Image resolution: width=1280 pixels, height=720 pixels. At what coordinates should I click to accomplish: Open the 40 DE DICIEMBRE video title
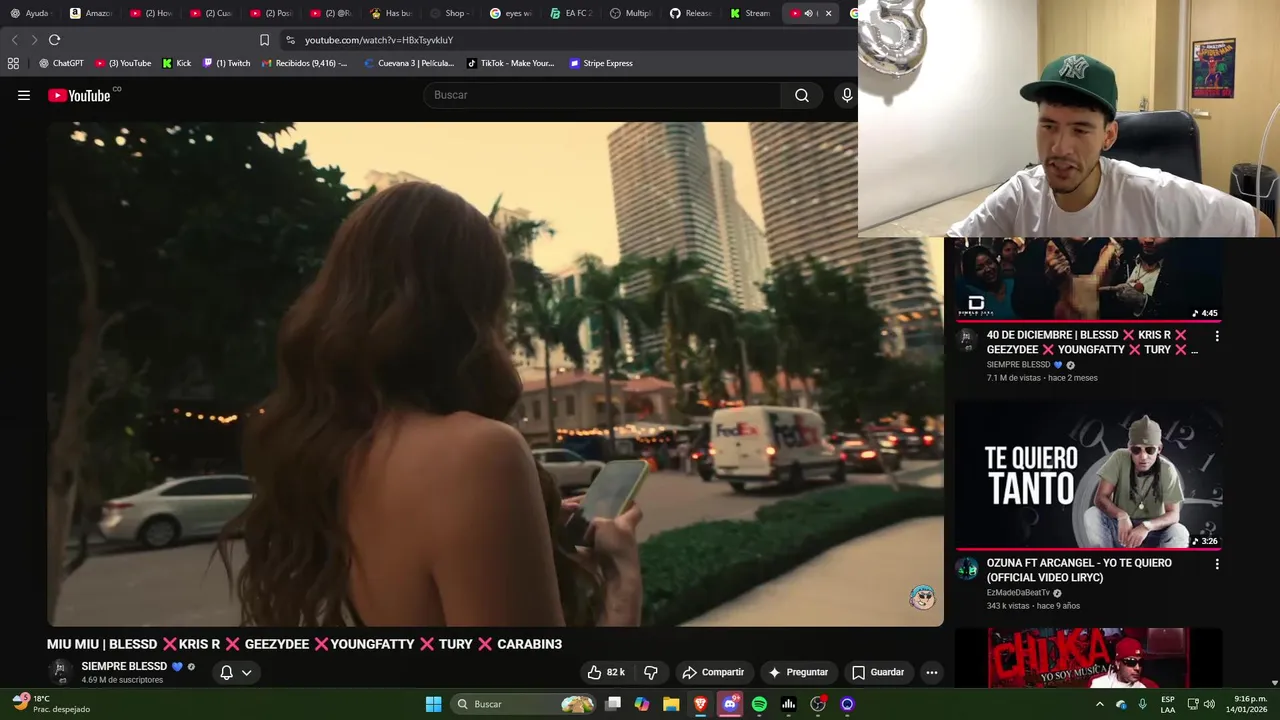(x=1092, y=342)
